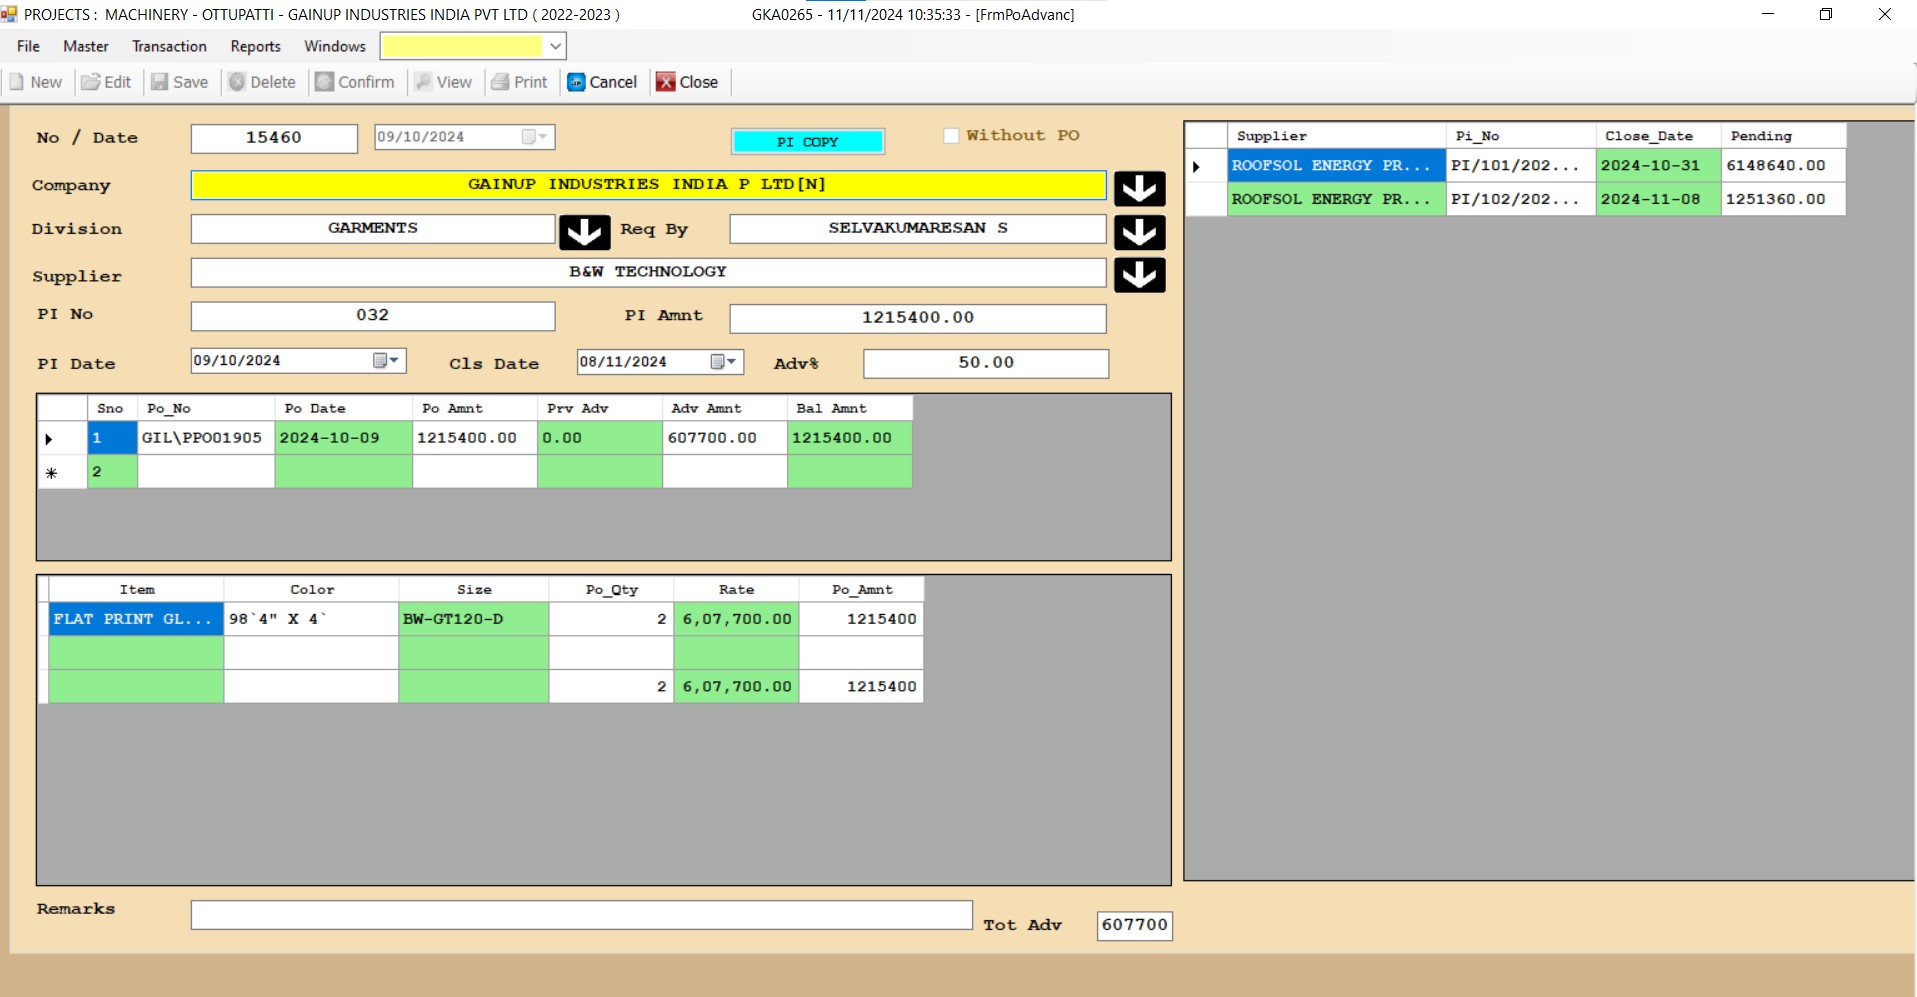The image size is (1917, 997).
Task: Click the Delete toolbar icon
Action: [x=237, y=82]
